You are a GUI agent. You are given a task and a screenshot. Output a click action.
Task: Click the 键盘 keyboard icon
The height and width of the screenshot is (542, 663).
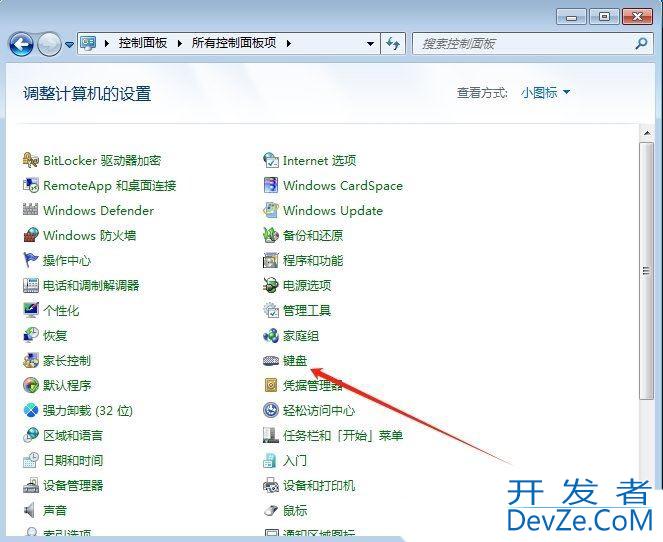click(x=271, y=360)
